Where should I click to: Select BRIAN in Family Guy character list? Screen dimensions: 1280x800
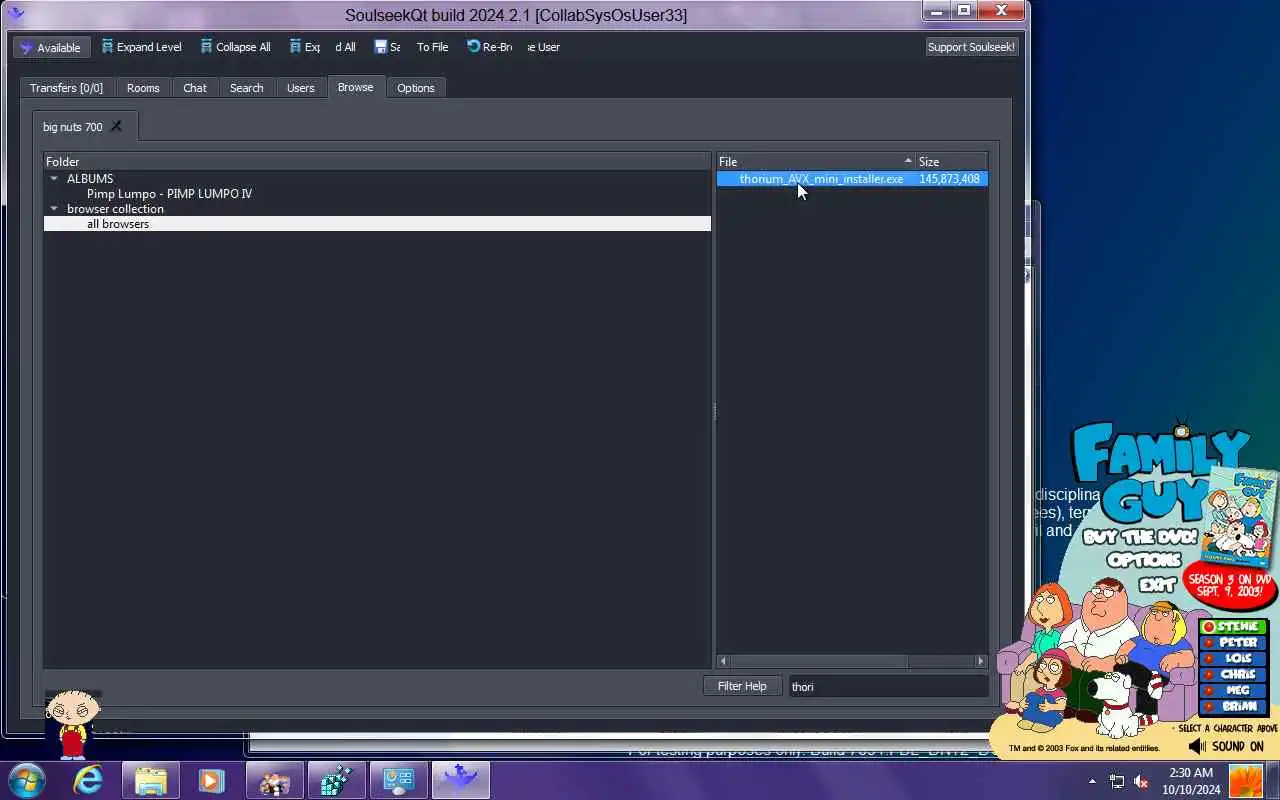[1232, 707]
